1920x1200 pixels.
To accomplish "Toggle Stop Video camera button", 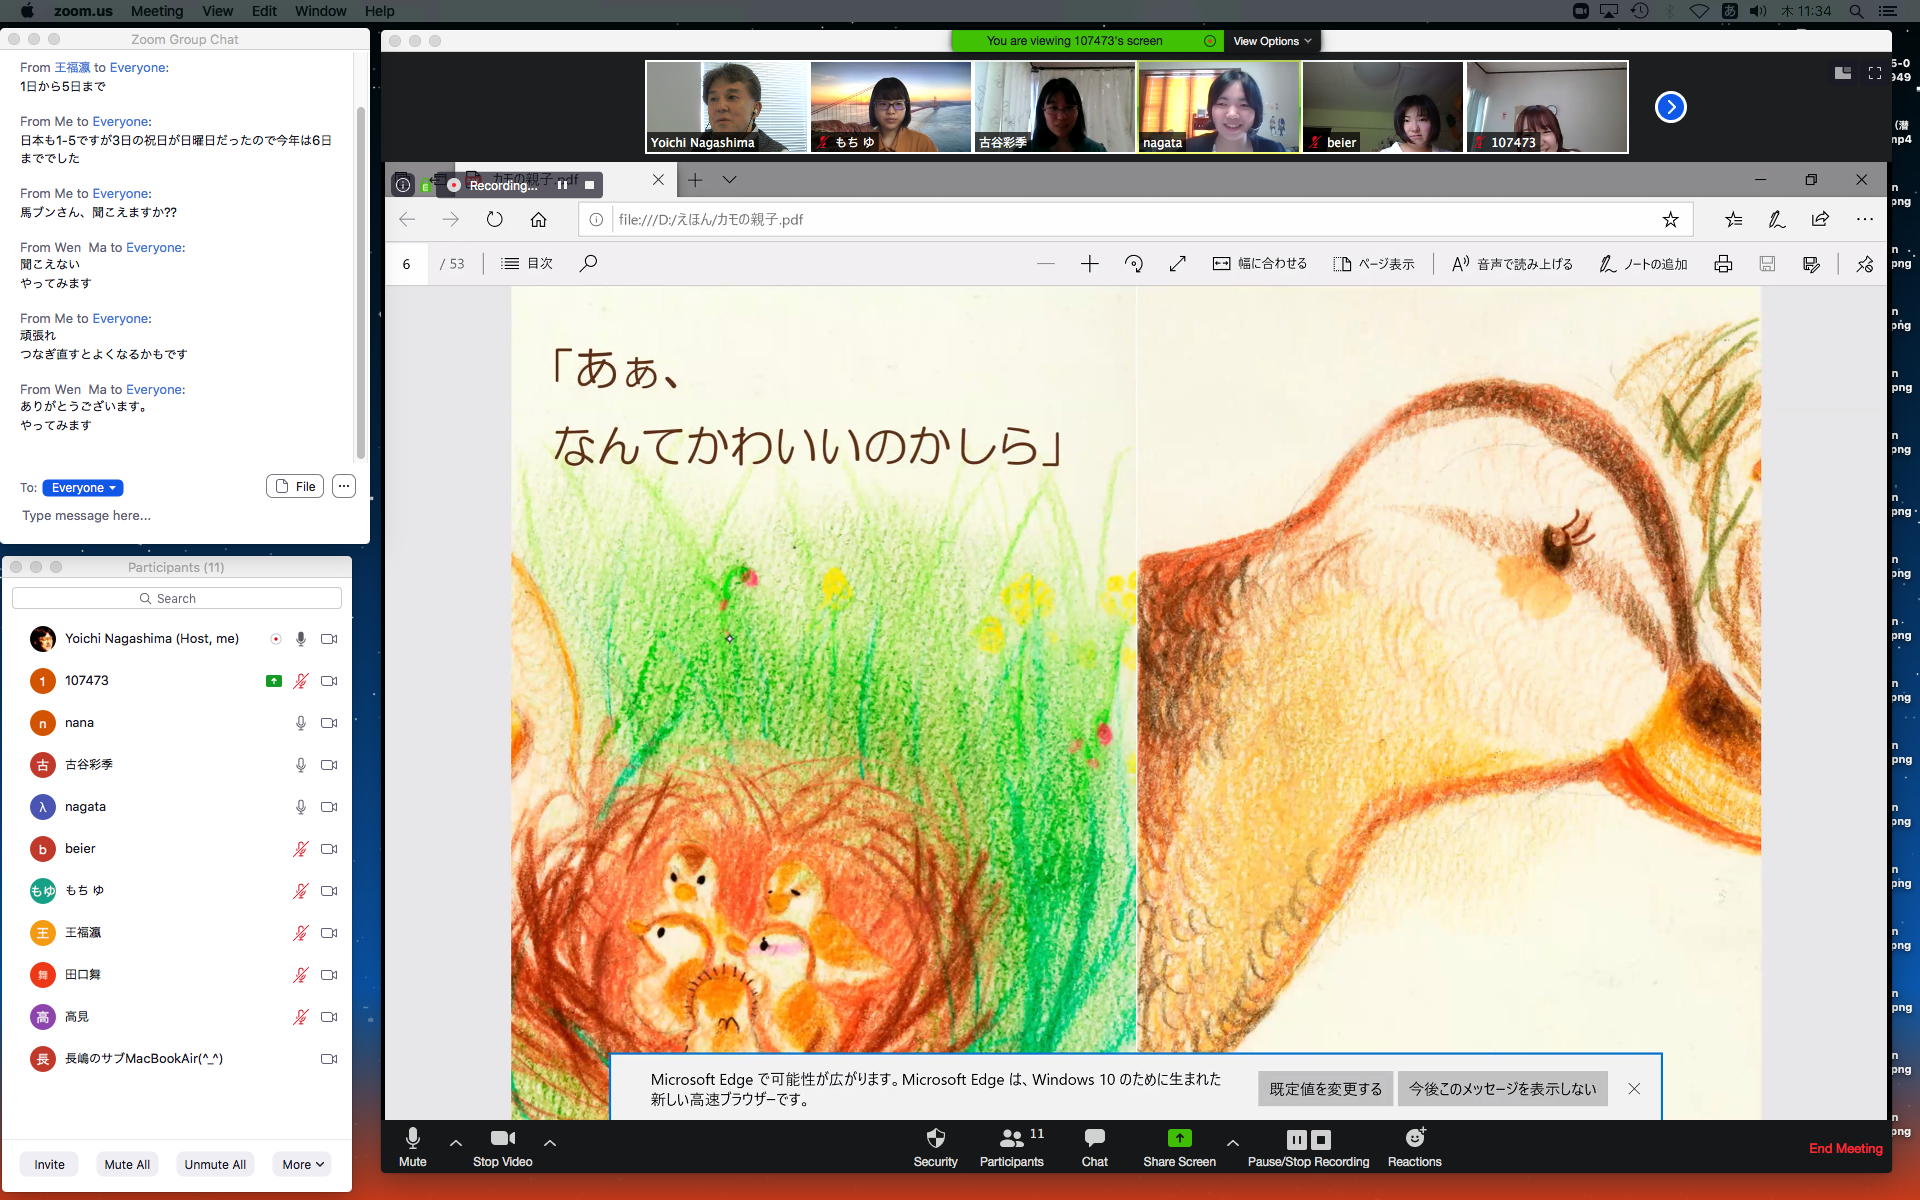I will pos(502,1139).
